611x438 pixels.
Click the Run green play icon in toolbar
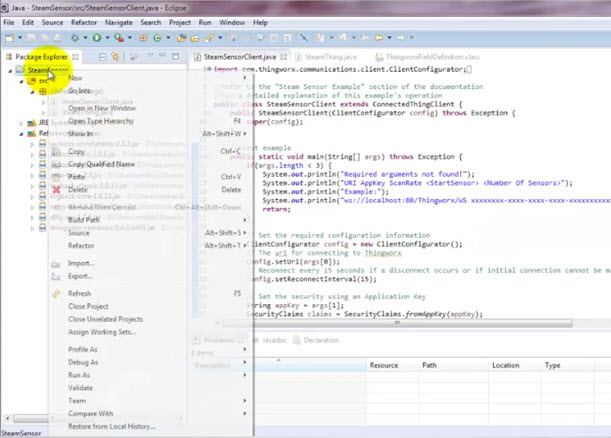coord(98,37)
